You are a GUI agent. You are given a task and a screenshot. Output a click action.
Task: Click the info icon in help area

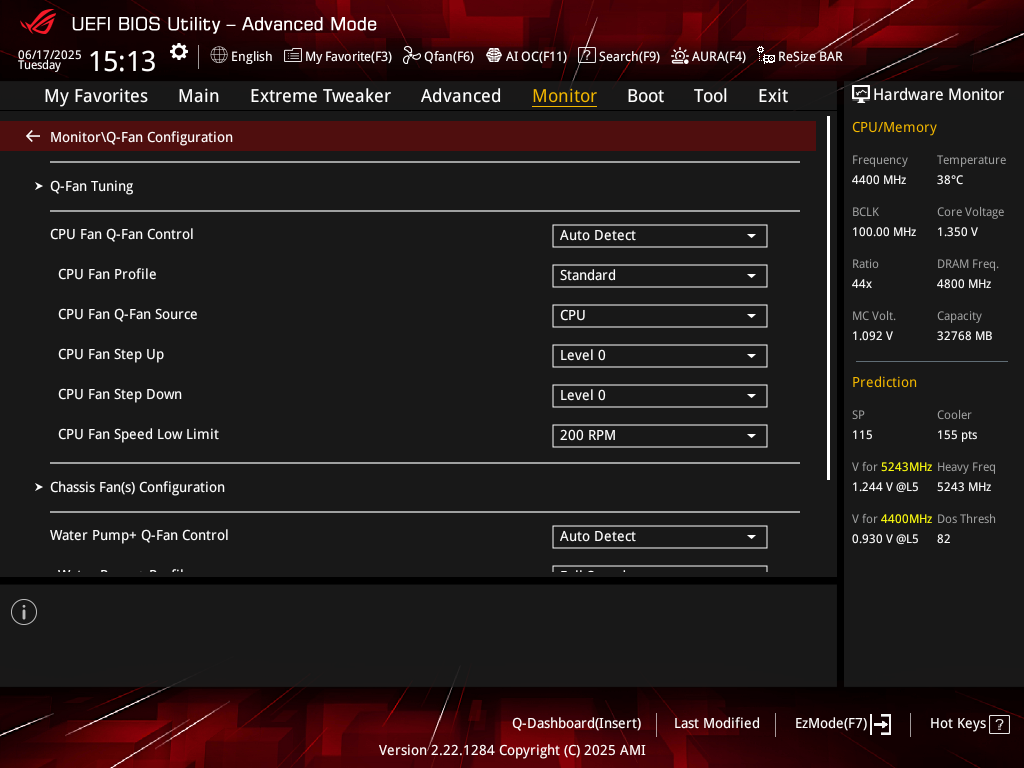point(24,612)
